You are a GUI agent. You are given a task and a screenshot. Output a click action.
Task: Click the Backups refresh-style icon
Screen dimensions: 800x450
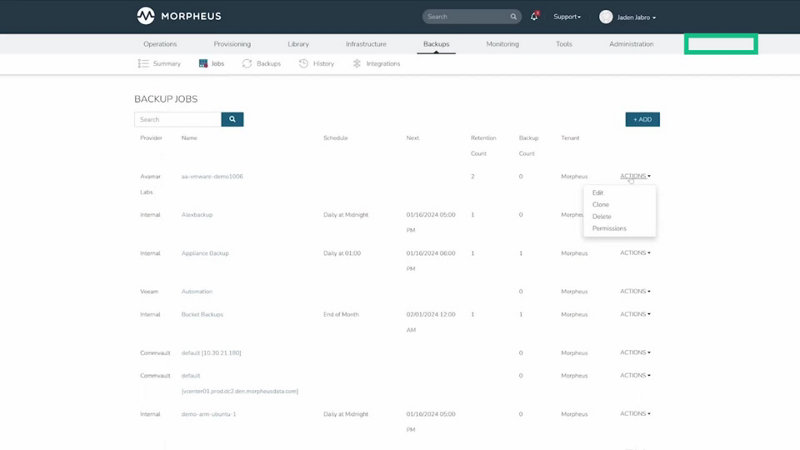(x=247, y=63)
